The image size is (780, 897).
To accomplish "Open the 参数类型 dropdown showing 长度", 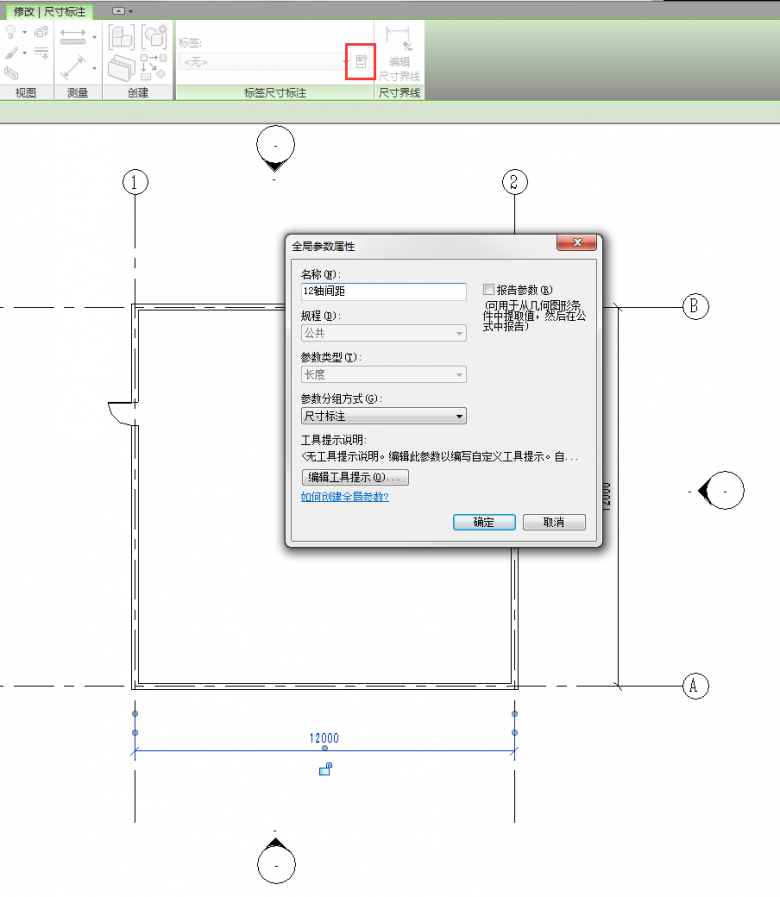I will pos(384,374).
